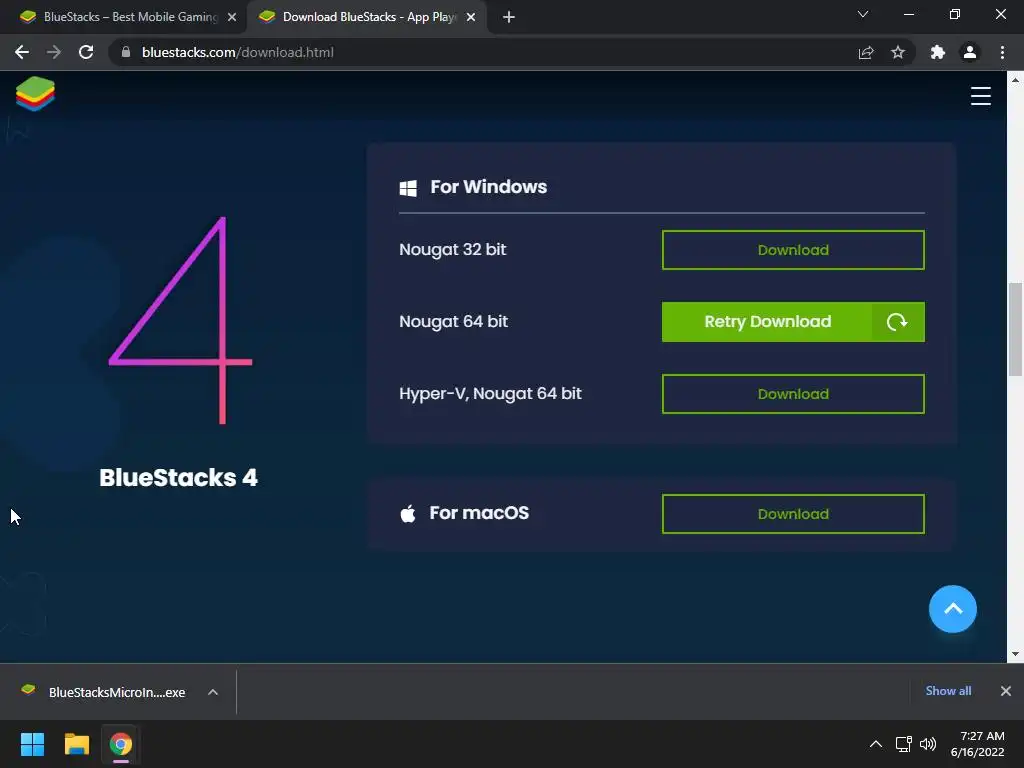Image resolution: width=1024 pixels, height=768 pixels.
Task: Click Show all in the downloads bar
Action: [x=948, y=691]
